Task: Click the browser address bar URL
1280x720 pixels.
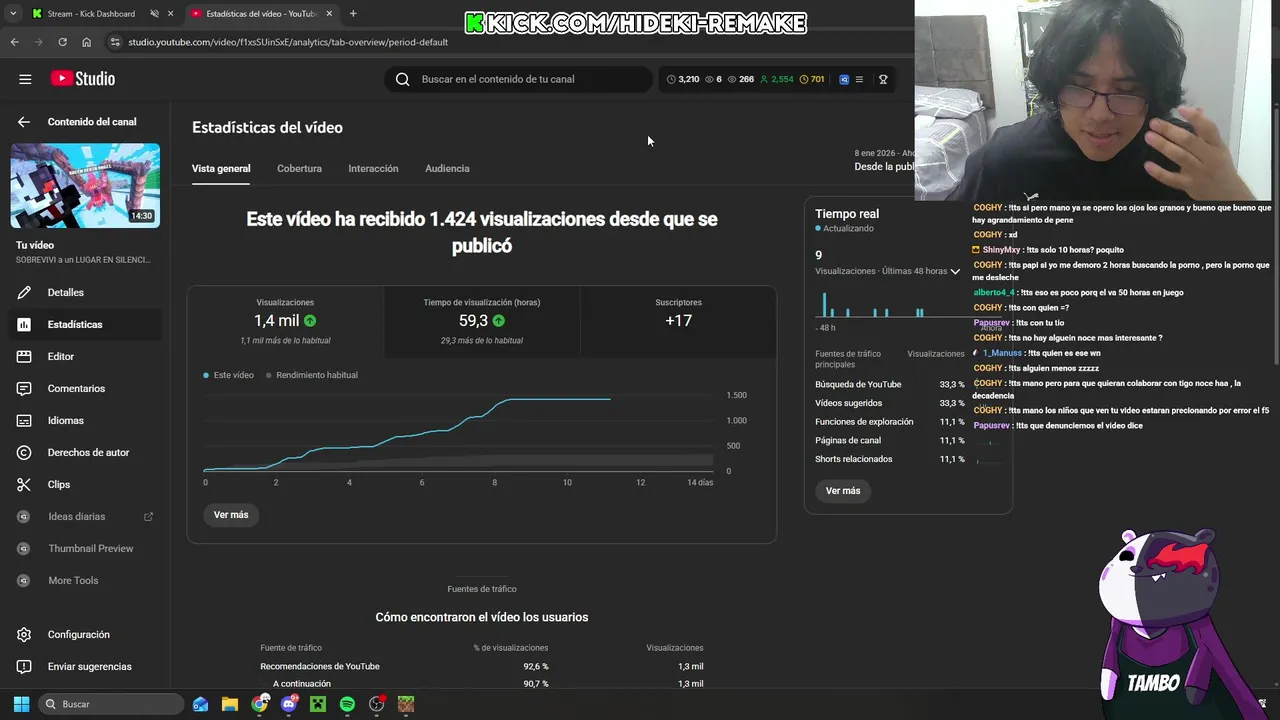Action: [x=288, y=42]
